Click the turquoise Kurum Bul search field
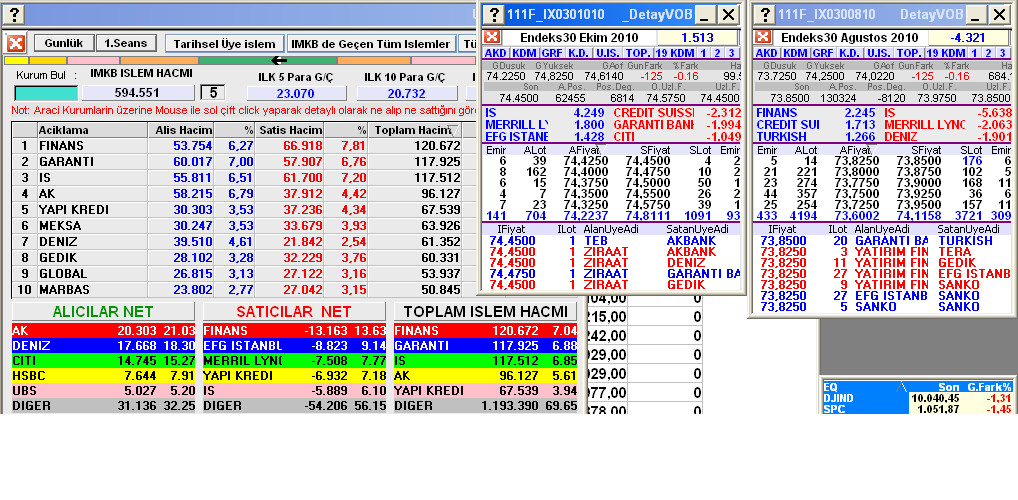The width and height of the screenshot is (1018, 500). coord(45,94)
